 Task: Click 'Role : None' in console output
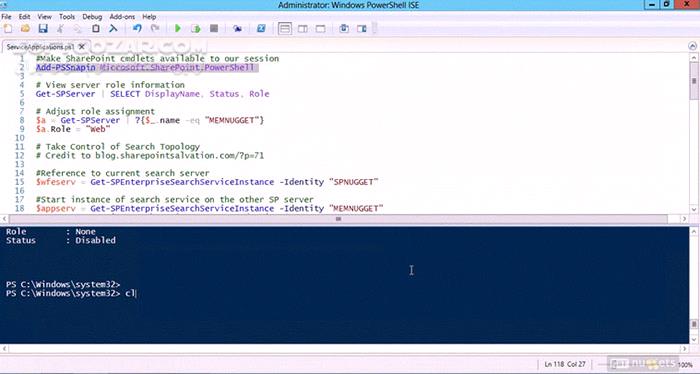point(50,232)
